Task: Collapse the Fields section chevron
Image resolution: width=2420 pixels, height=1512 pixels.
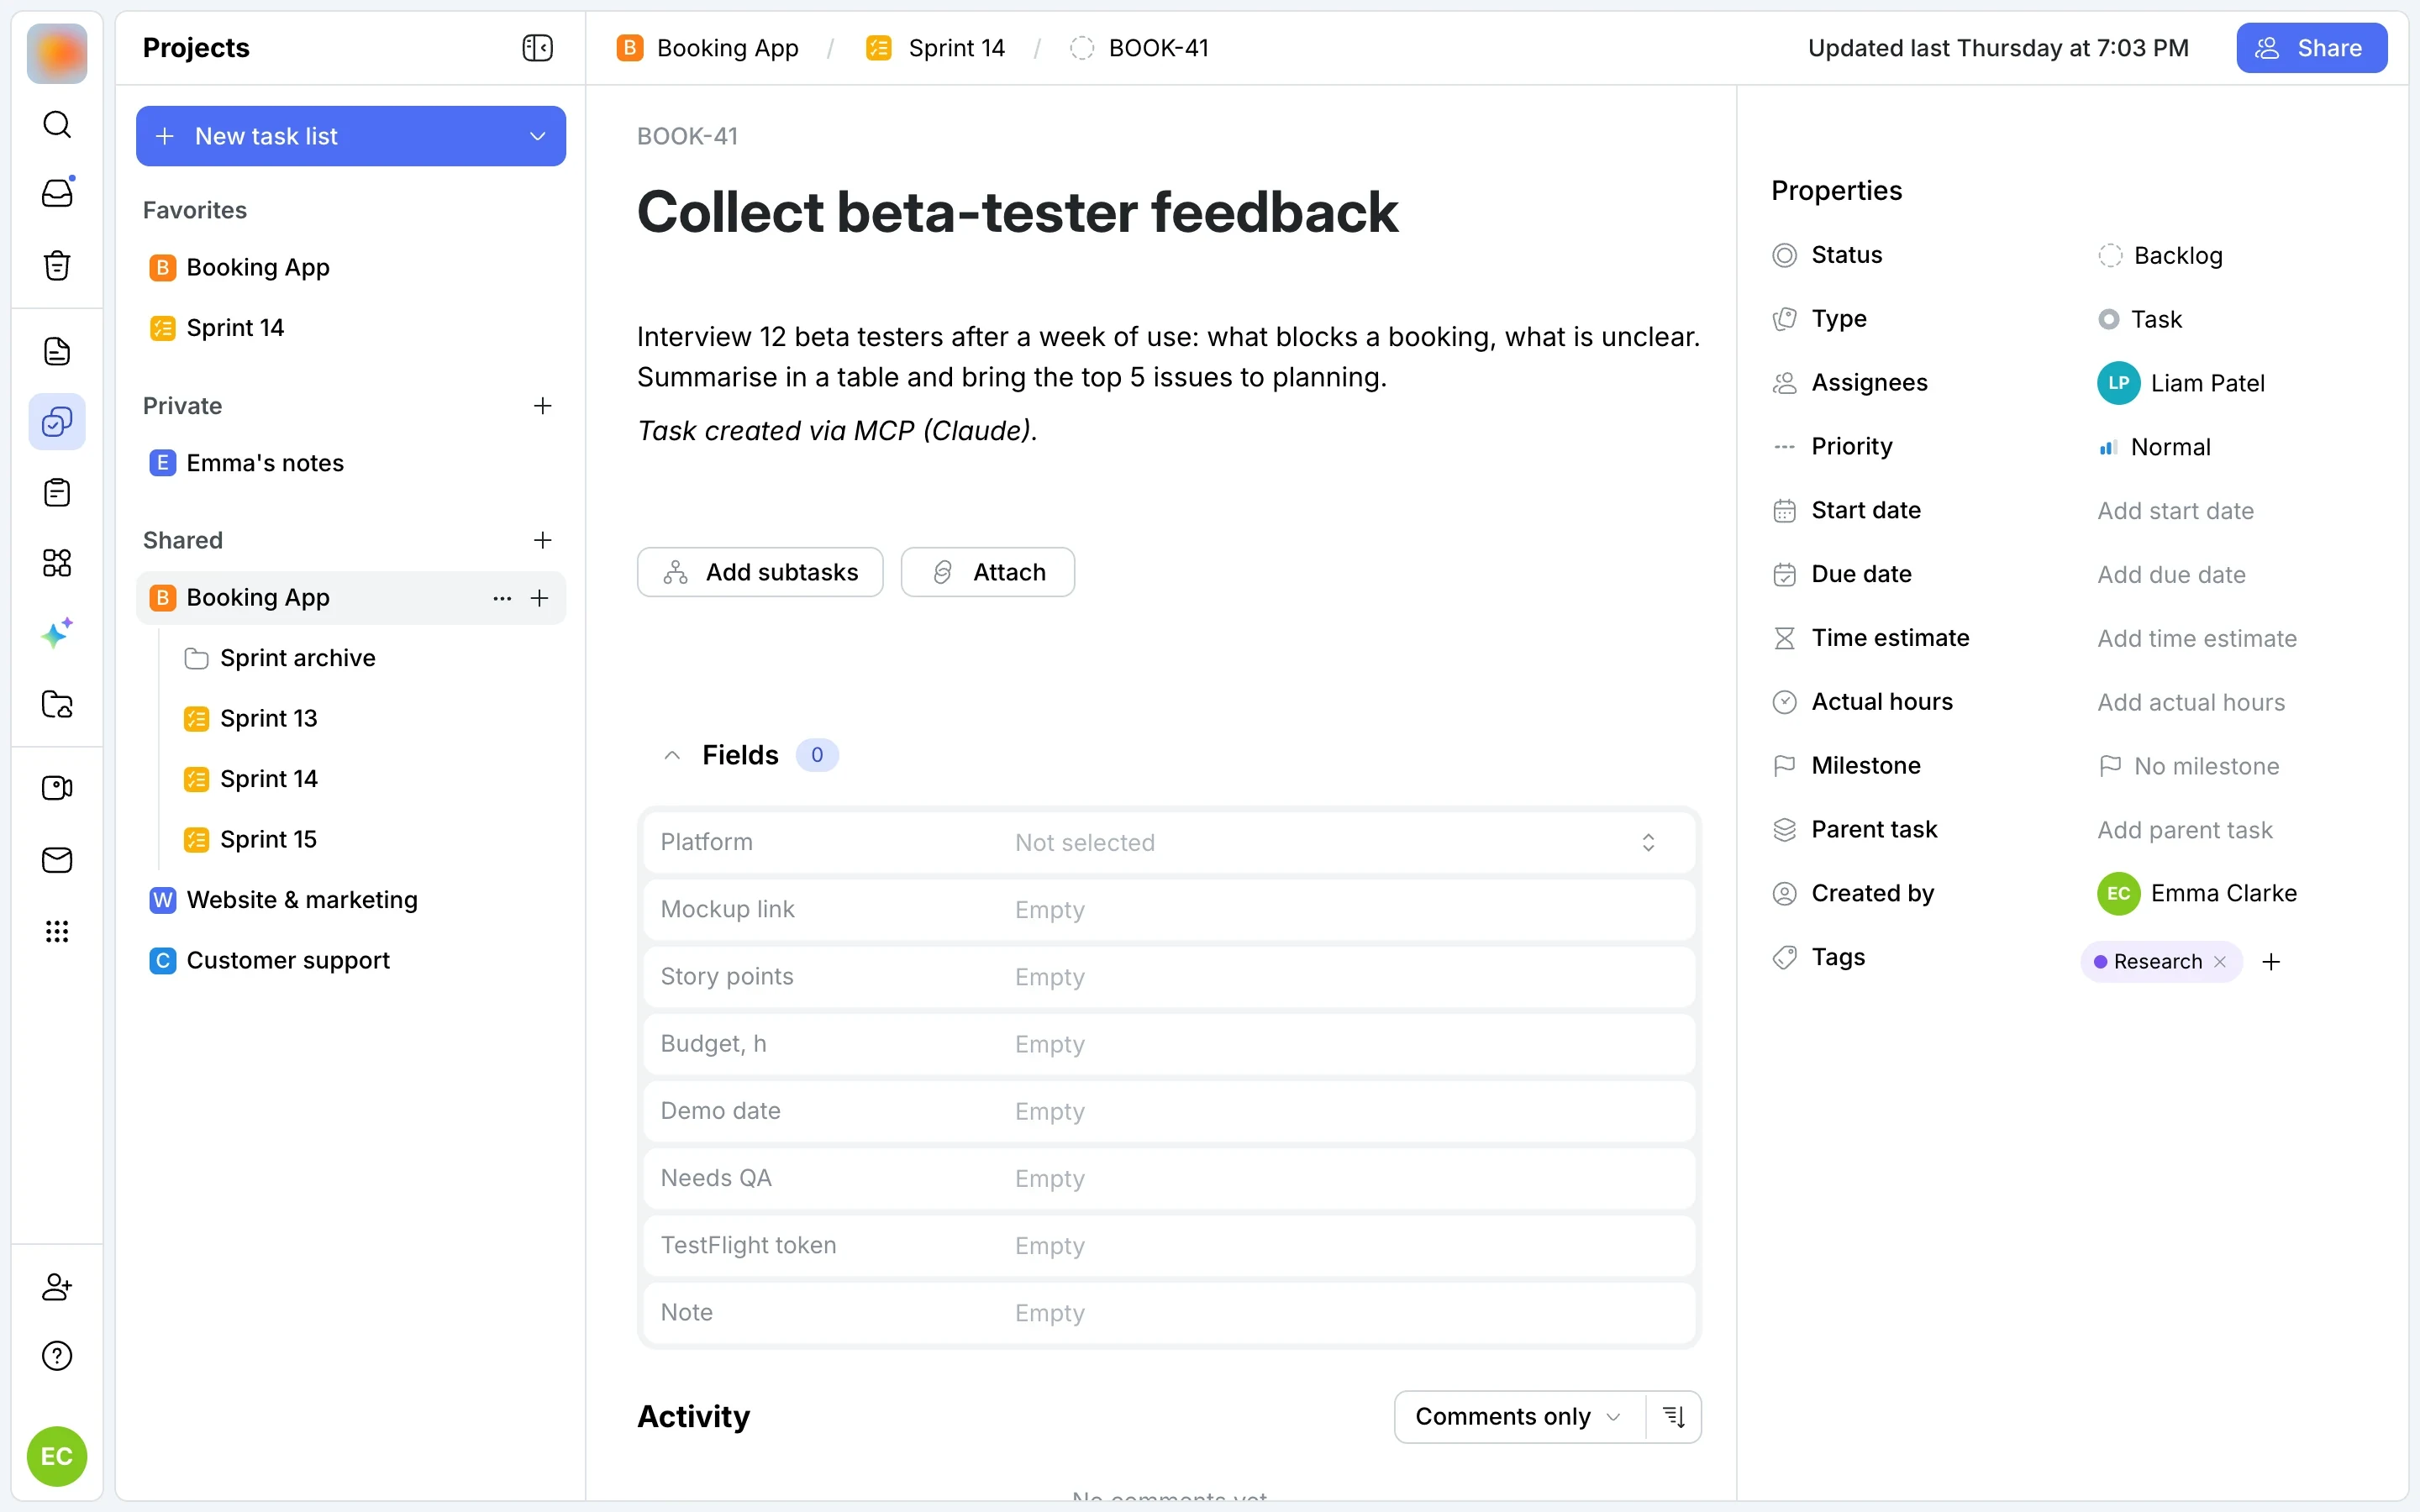Action: coord(672,755)
